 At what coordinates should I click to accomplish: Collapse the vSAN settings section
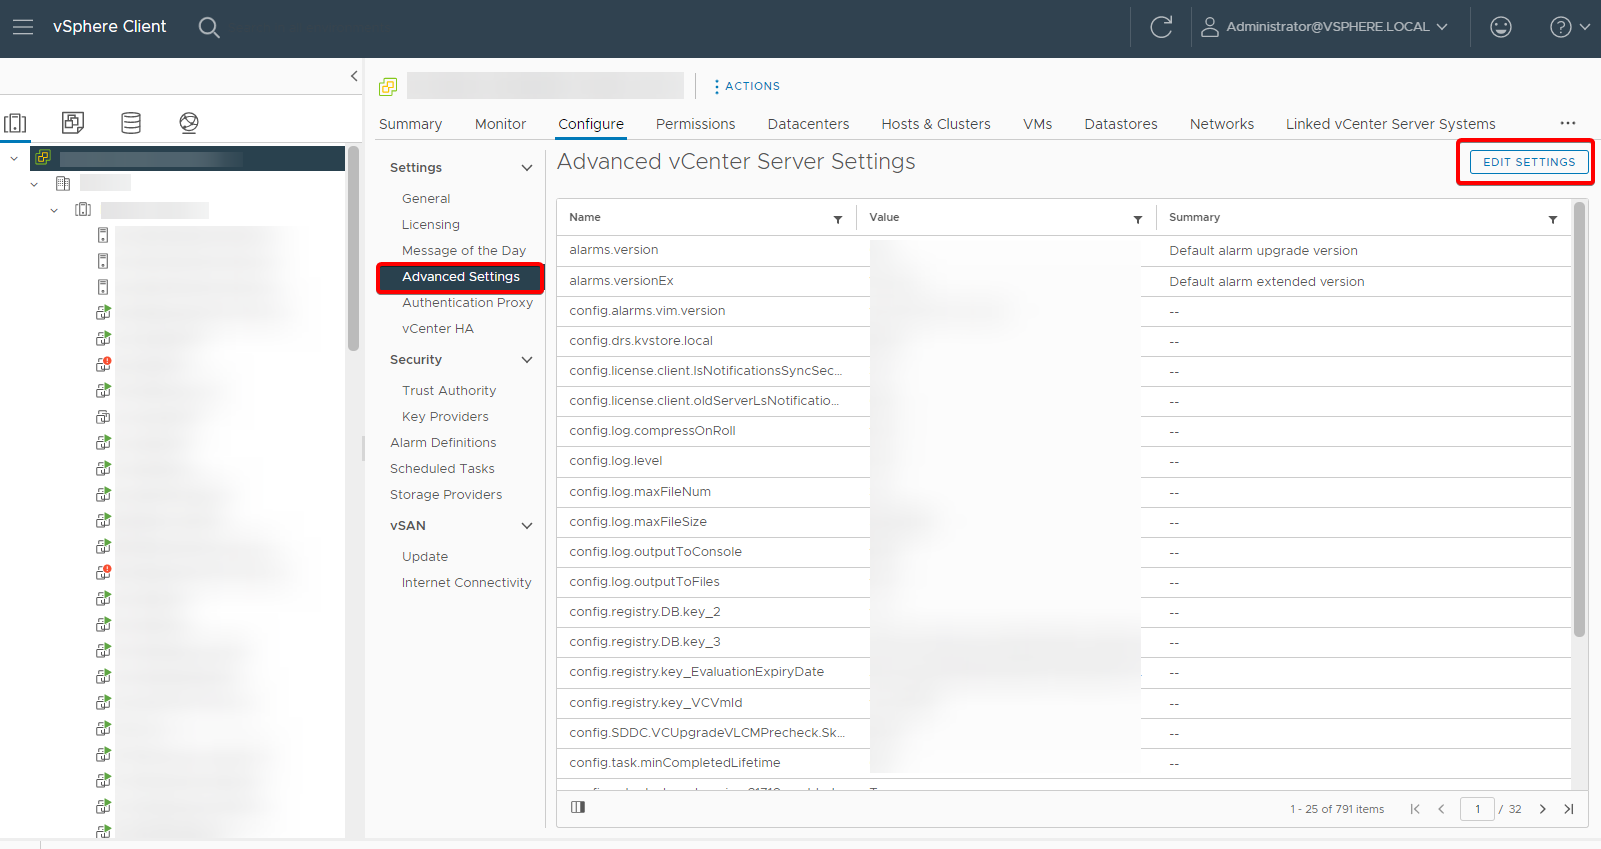[x=527, y=526]
